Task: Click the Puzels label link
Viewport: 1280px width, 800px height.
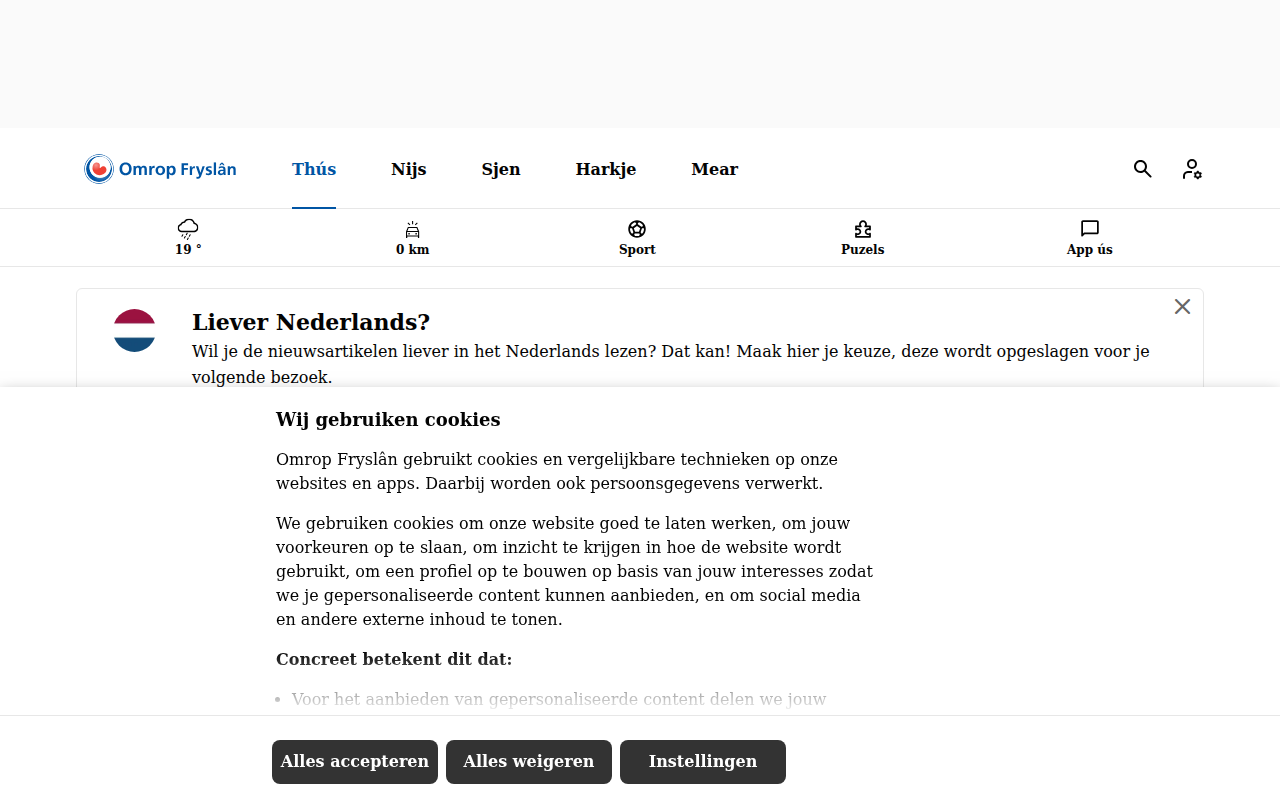Action: pyautogui.click(x=863, y=249)
